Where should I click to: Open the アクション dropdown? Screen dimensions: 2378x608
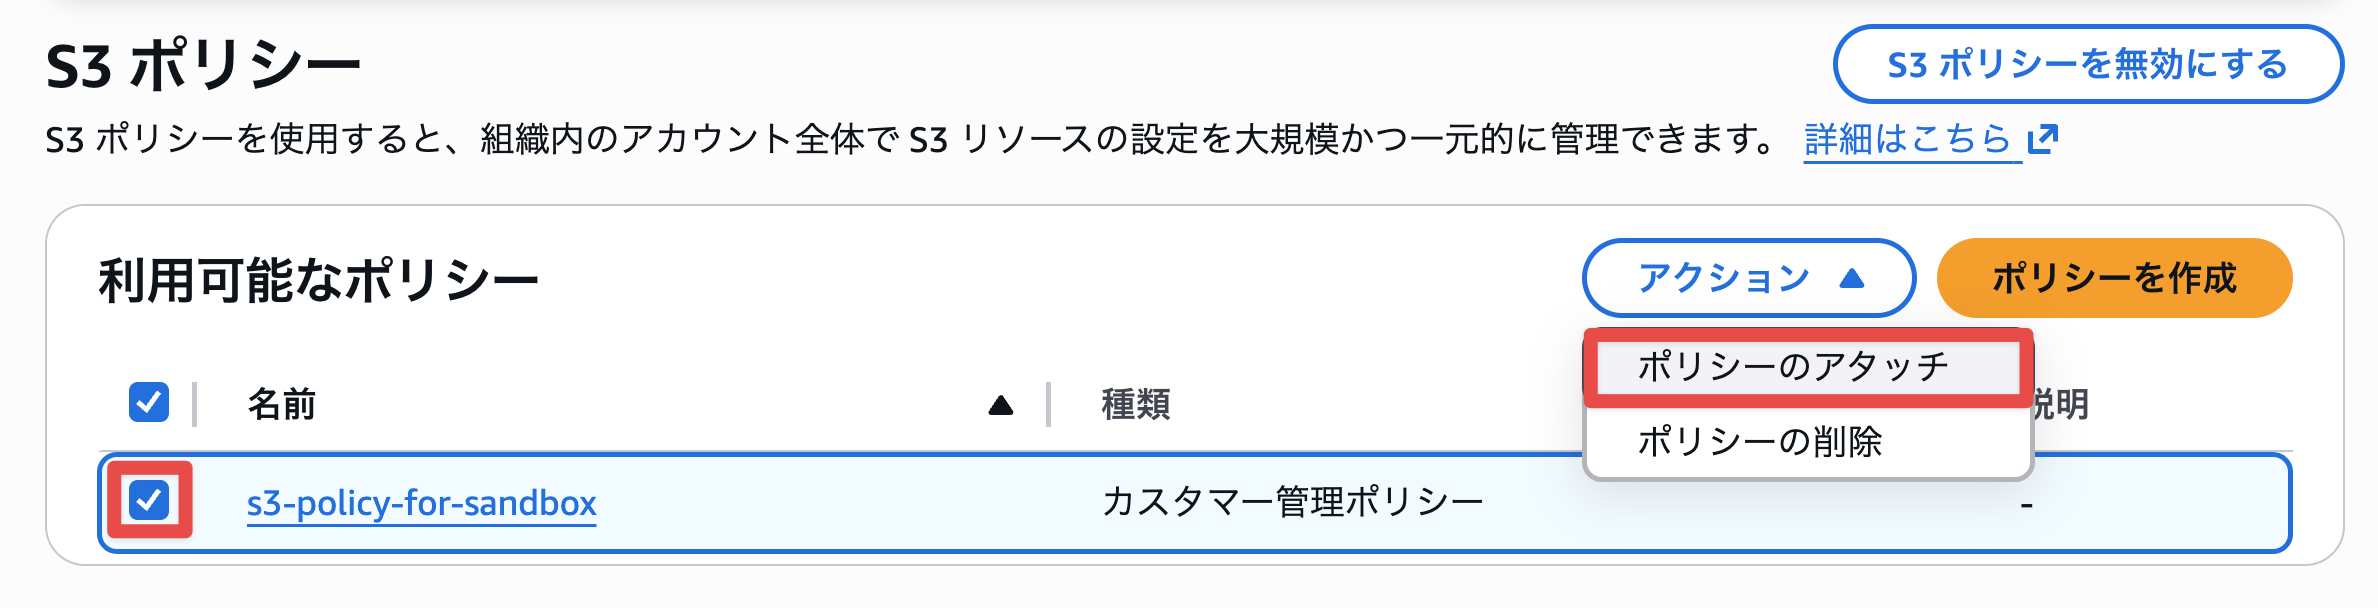point(1748,278)
